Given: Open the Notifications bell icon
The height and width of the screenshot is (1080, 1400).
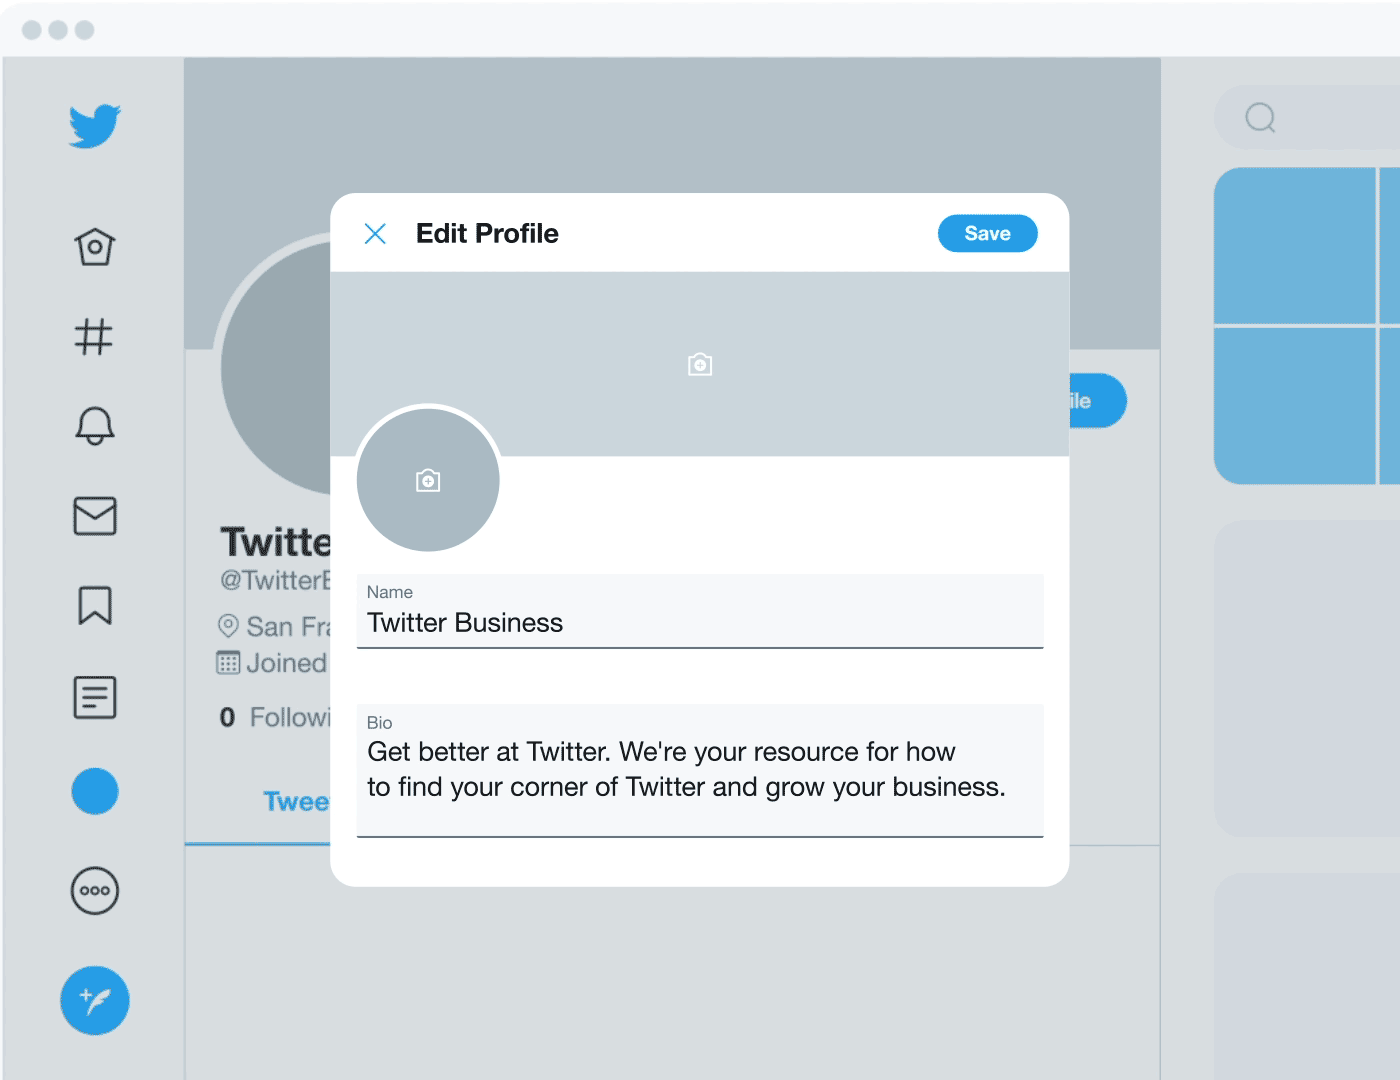Looking at the screenshot, I should click(95, 425).
